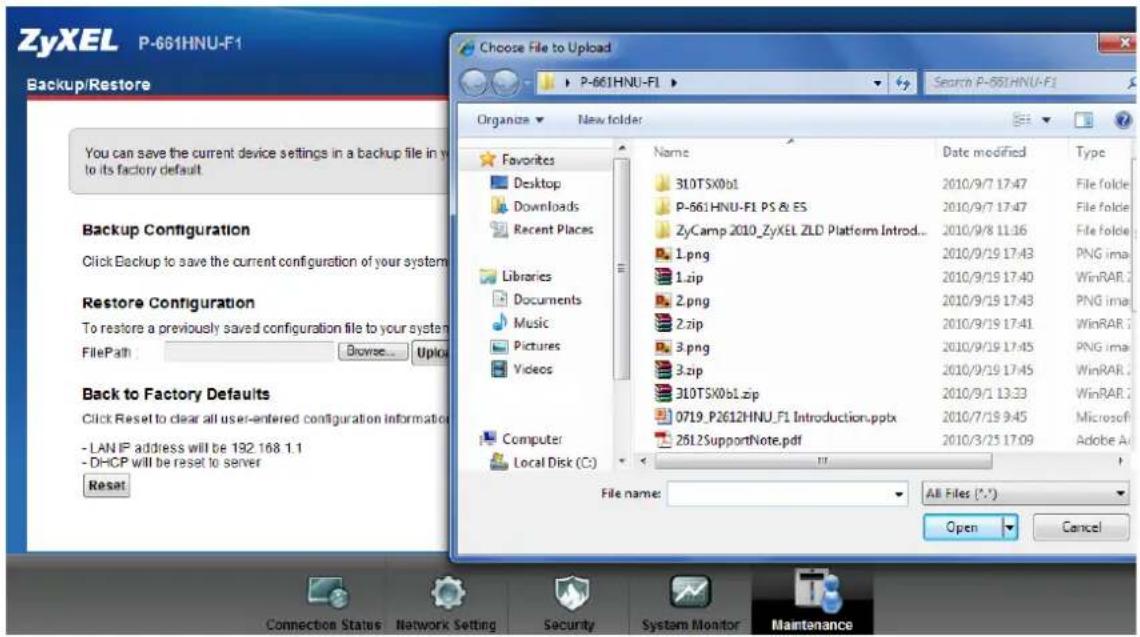This screenshot has height=637, width=1140.
Task: Open the address bar history dropdown
Action: [x=878, y=83]
